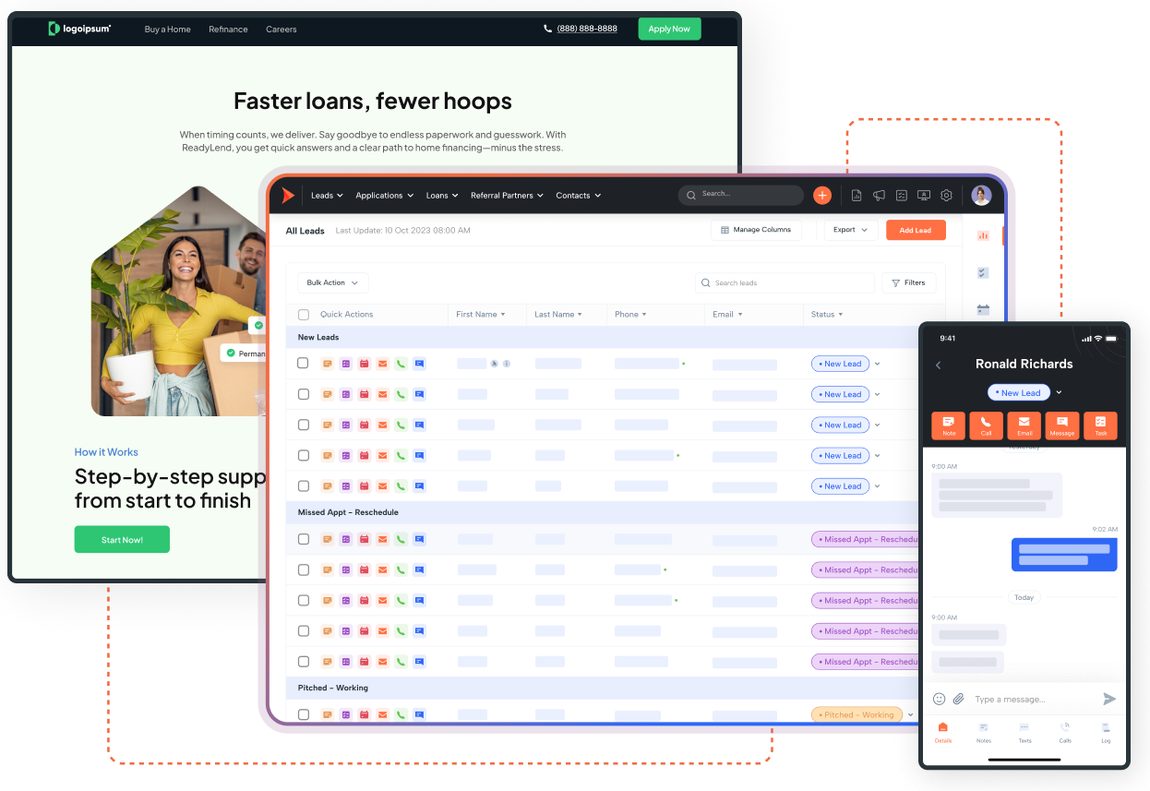This screenshot has height=791, width=1150.
Task: Click Apply Now on the website
Action: pyautogui.click(x=669, y=29)
